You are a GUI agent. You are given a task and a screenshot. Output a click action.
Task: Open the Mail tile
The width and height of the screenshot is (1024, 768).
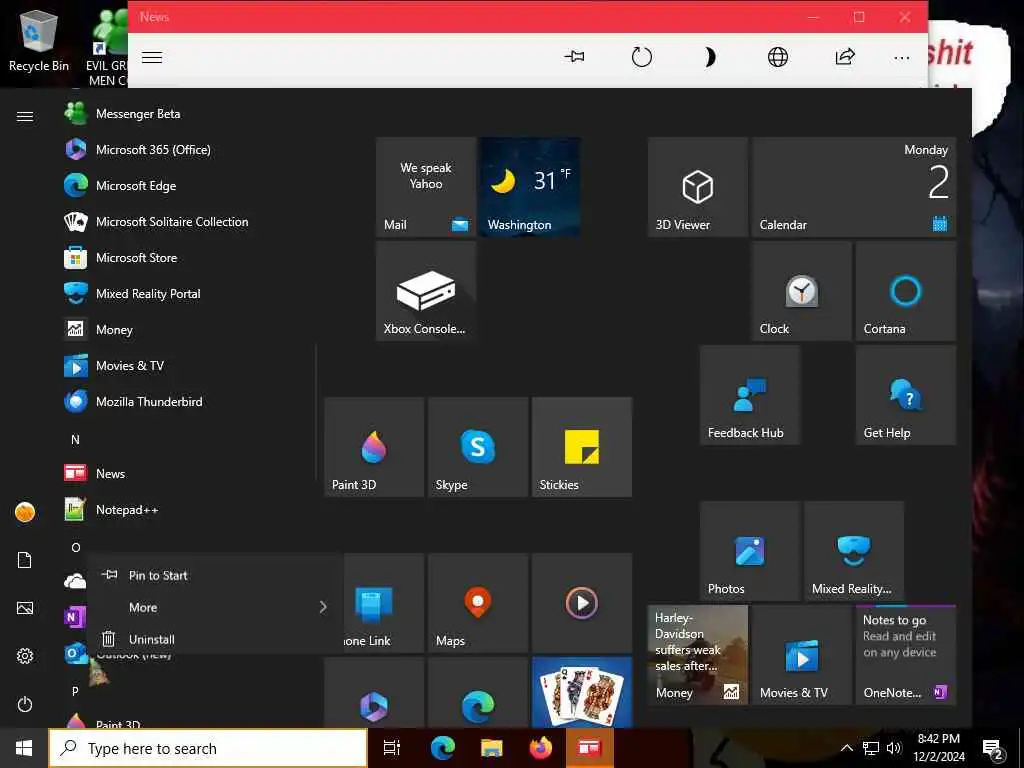point(426,187)
